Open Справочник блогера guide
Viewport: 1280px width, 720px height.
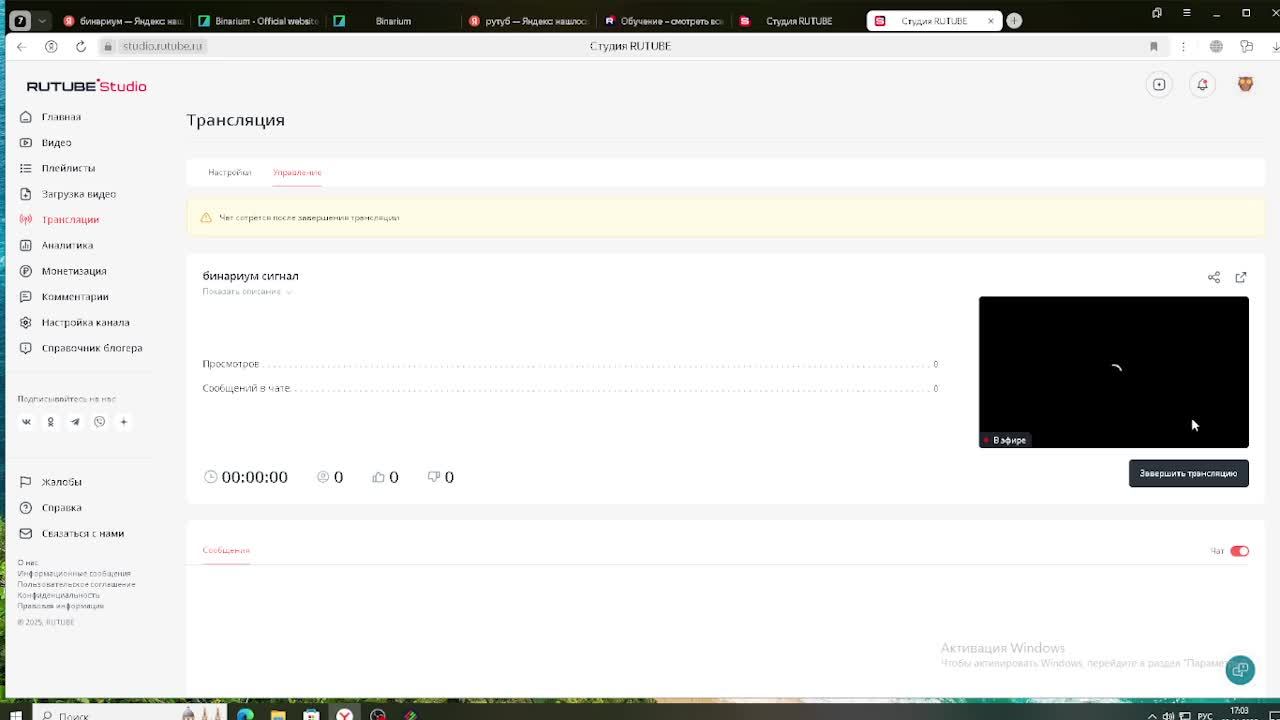pos(91,348)
